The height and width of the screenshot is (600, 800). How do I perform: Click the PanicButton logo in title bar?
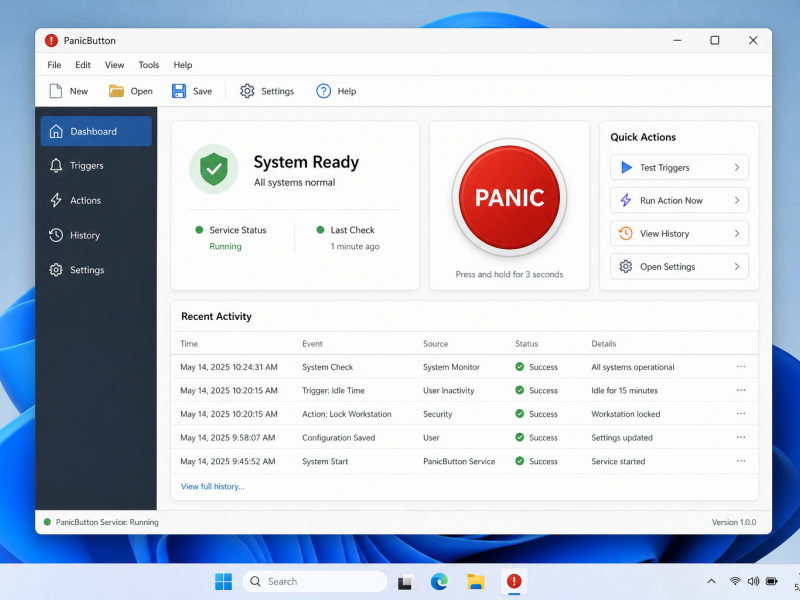[51, 40]
